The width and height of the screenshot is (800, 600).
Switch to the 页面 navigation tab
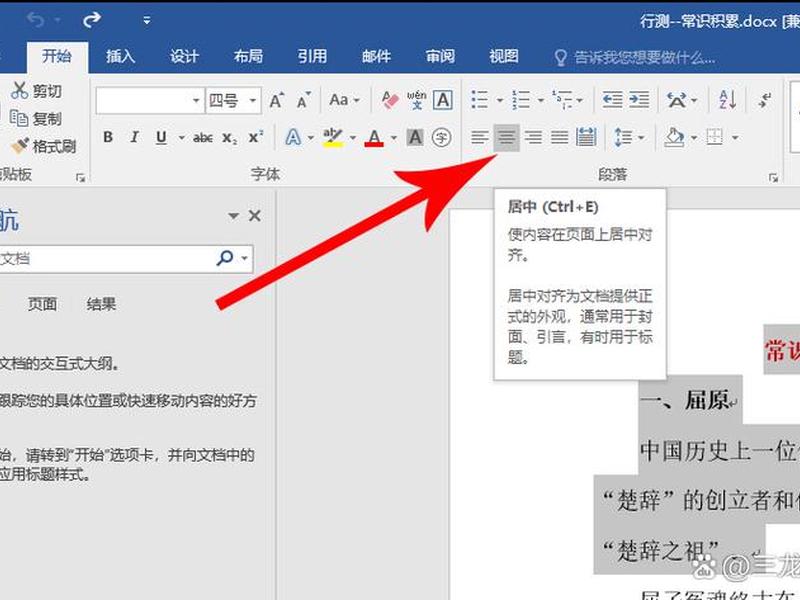pos(42,304)
